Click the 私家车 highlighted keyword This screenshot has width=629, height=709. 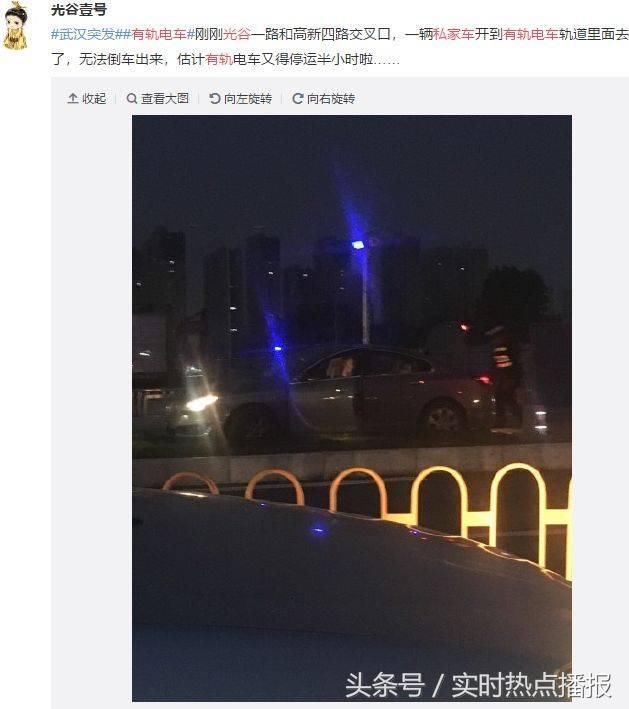[453, 34]
